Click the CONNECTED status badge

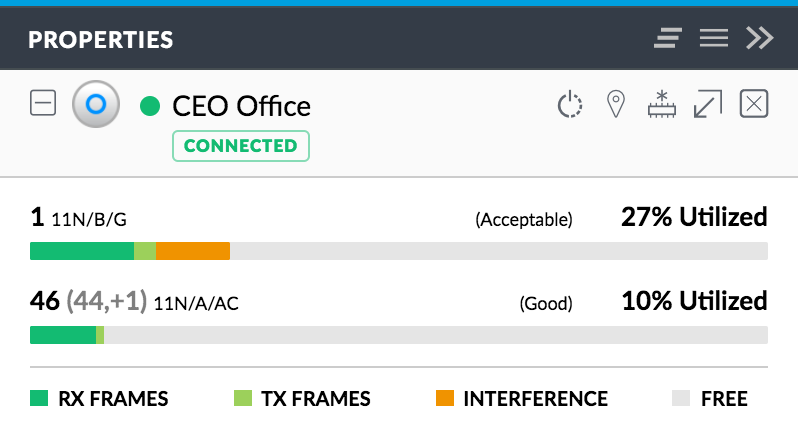[241, 146]
